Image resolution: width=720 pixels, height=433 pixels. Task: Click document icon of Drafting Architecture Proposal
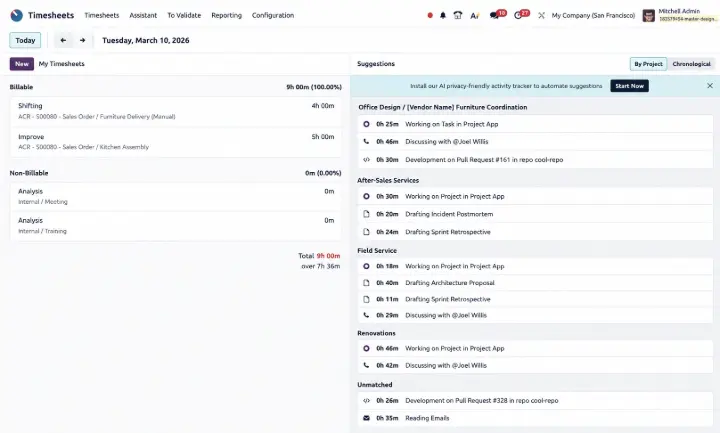coord(366,283)
